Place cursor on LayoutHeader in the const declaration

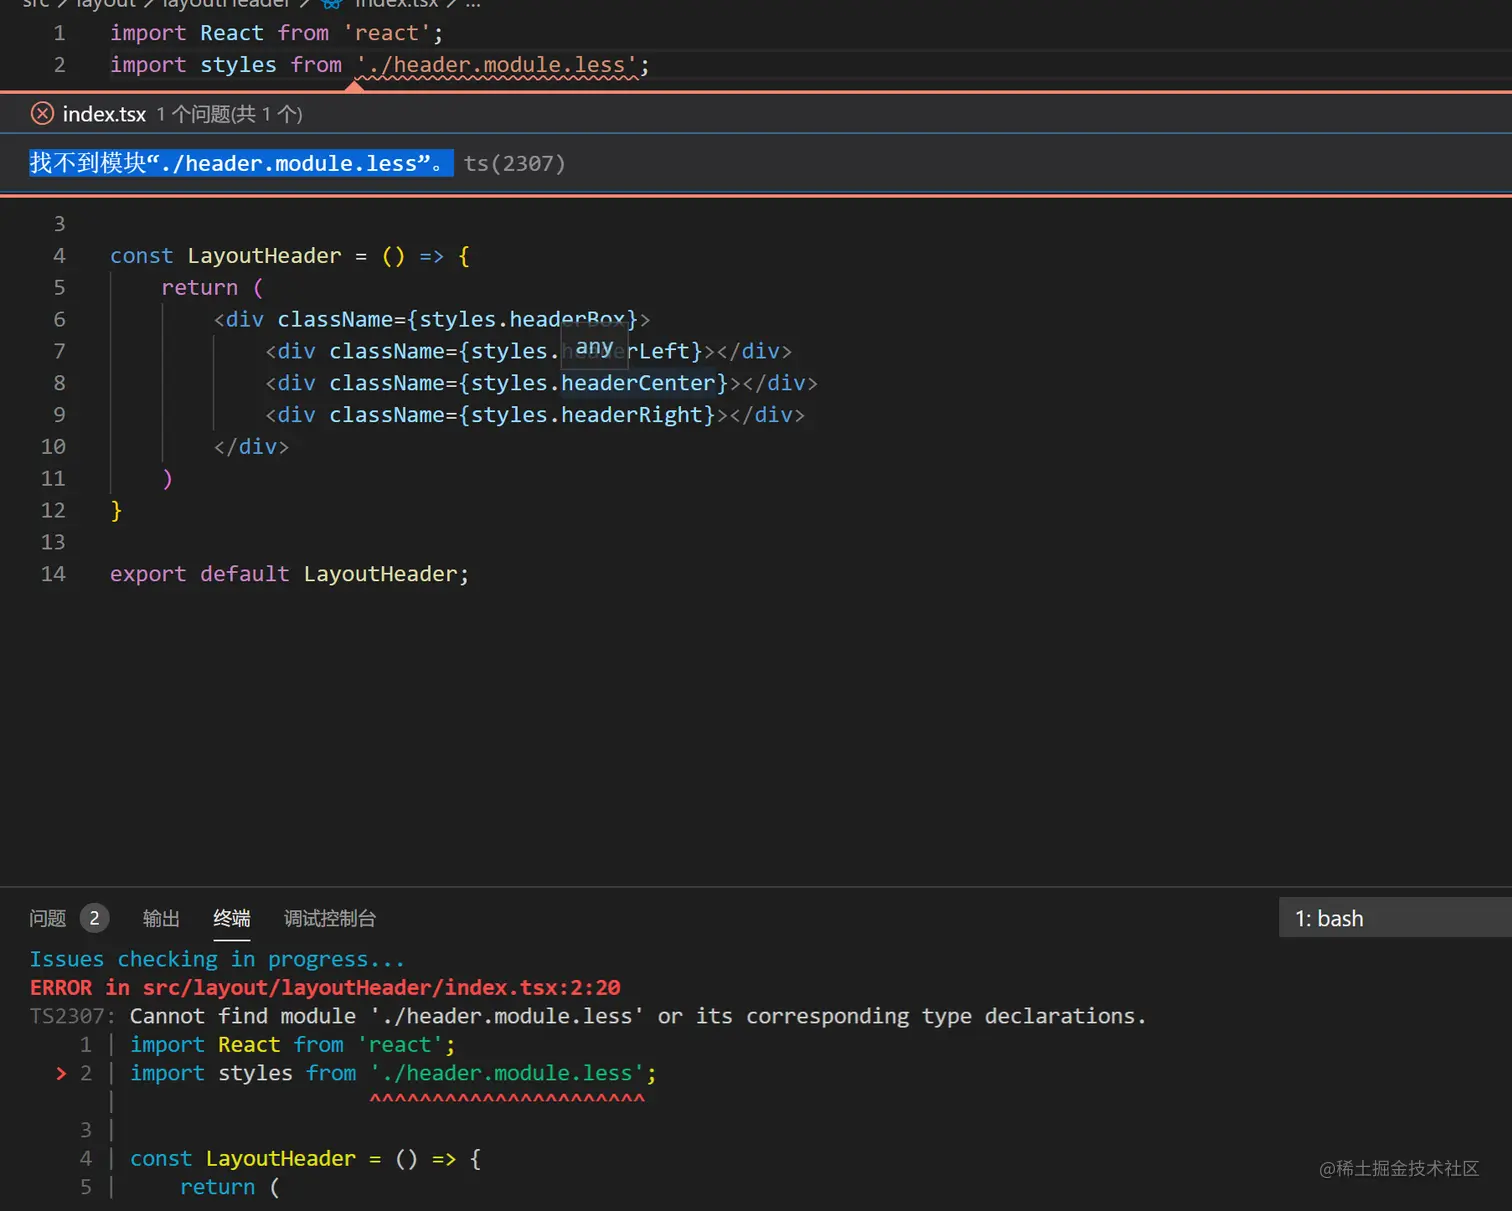[264, 256]
